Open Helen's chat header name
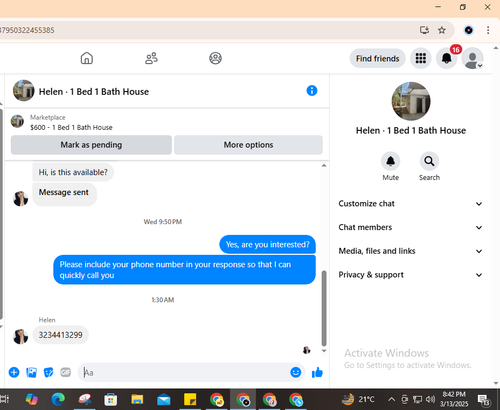 pos(94,92)
